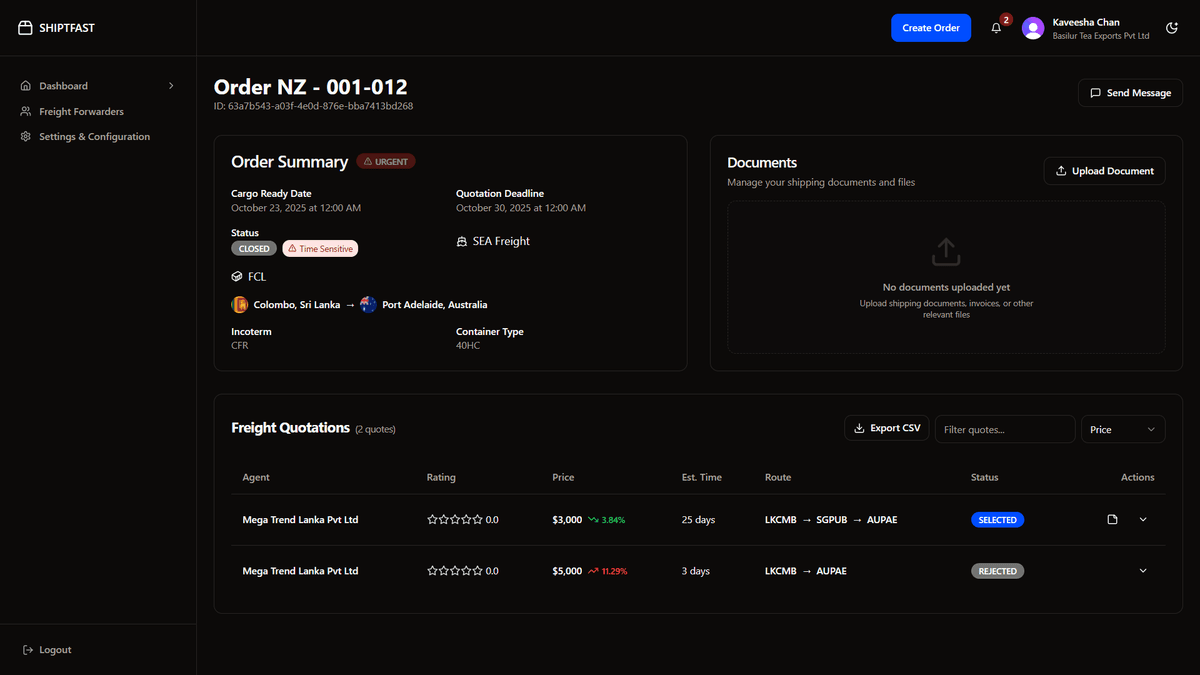
Task: Click the FCL package icon in Order Summary
Action: [x=236, y=276]
